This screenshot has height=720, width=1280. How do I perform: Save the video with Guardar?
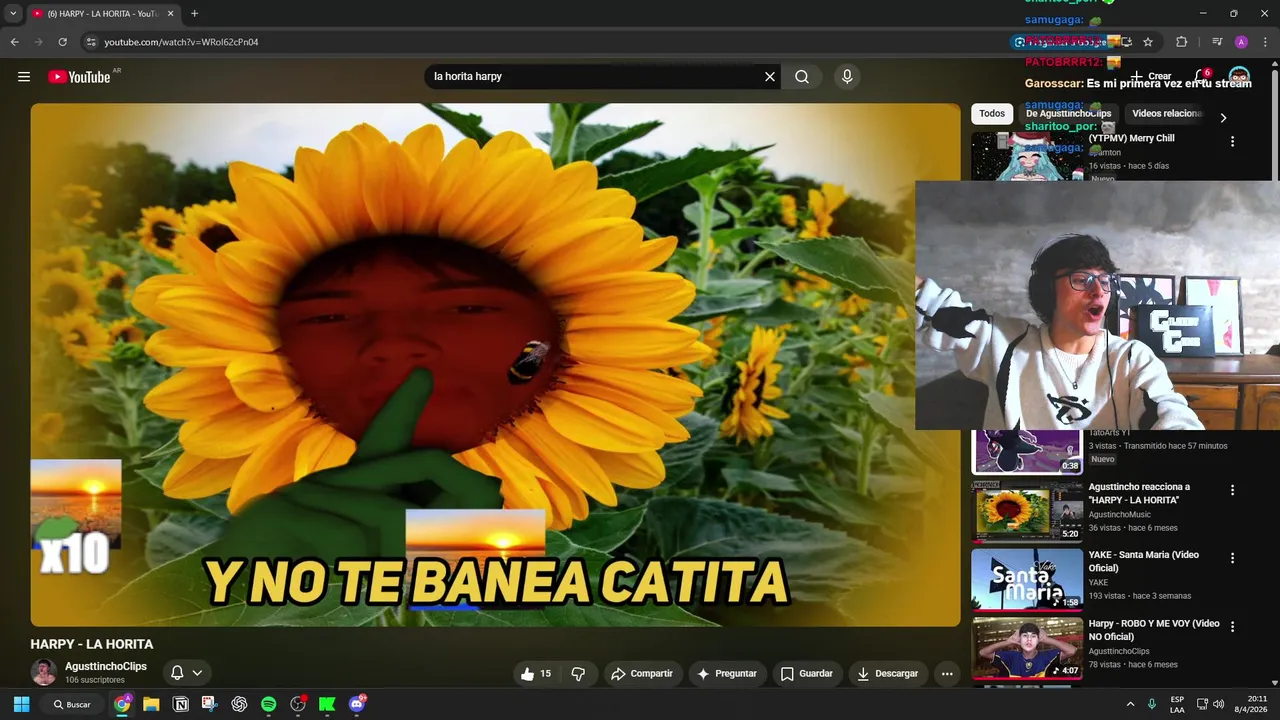pos(806,674)
